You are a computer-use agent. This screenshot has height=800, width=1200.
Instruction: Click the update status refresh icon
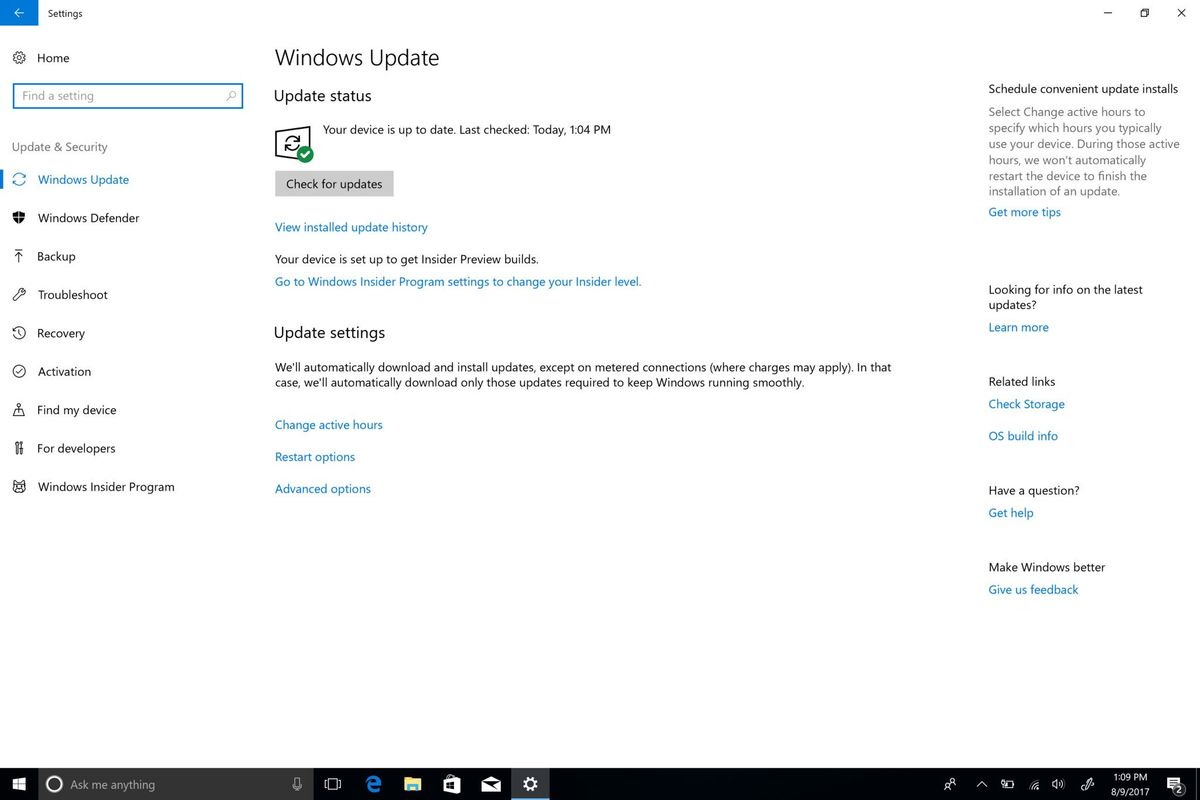coord(293,141)
